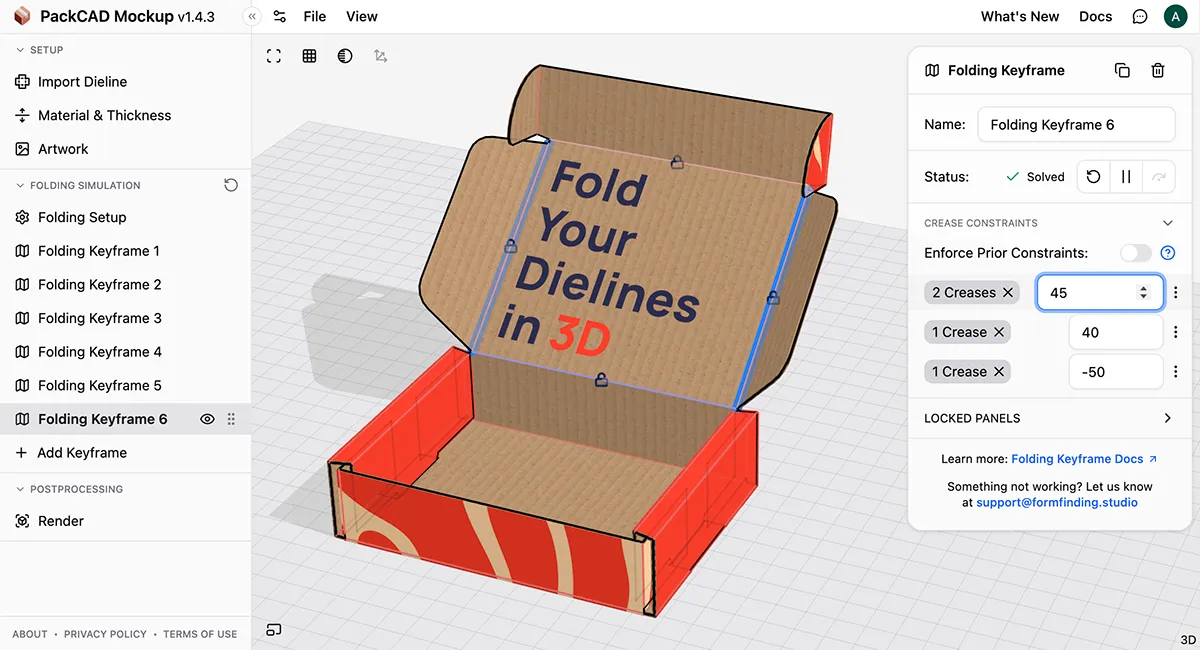Click the lock icon on the left crease
The image size is (1200, 650).
click(511, 244)
